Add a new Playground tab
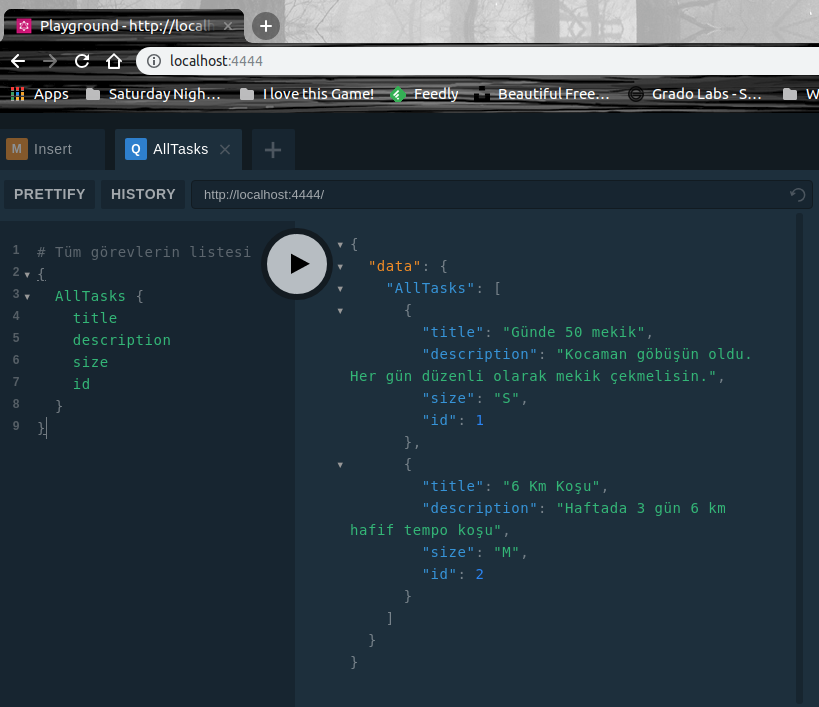This screenshot has height=707, width=819. [272, 150]
